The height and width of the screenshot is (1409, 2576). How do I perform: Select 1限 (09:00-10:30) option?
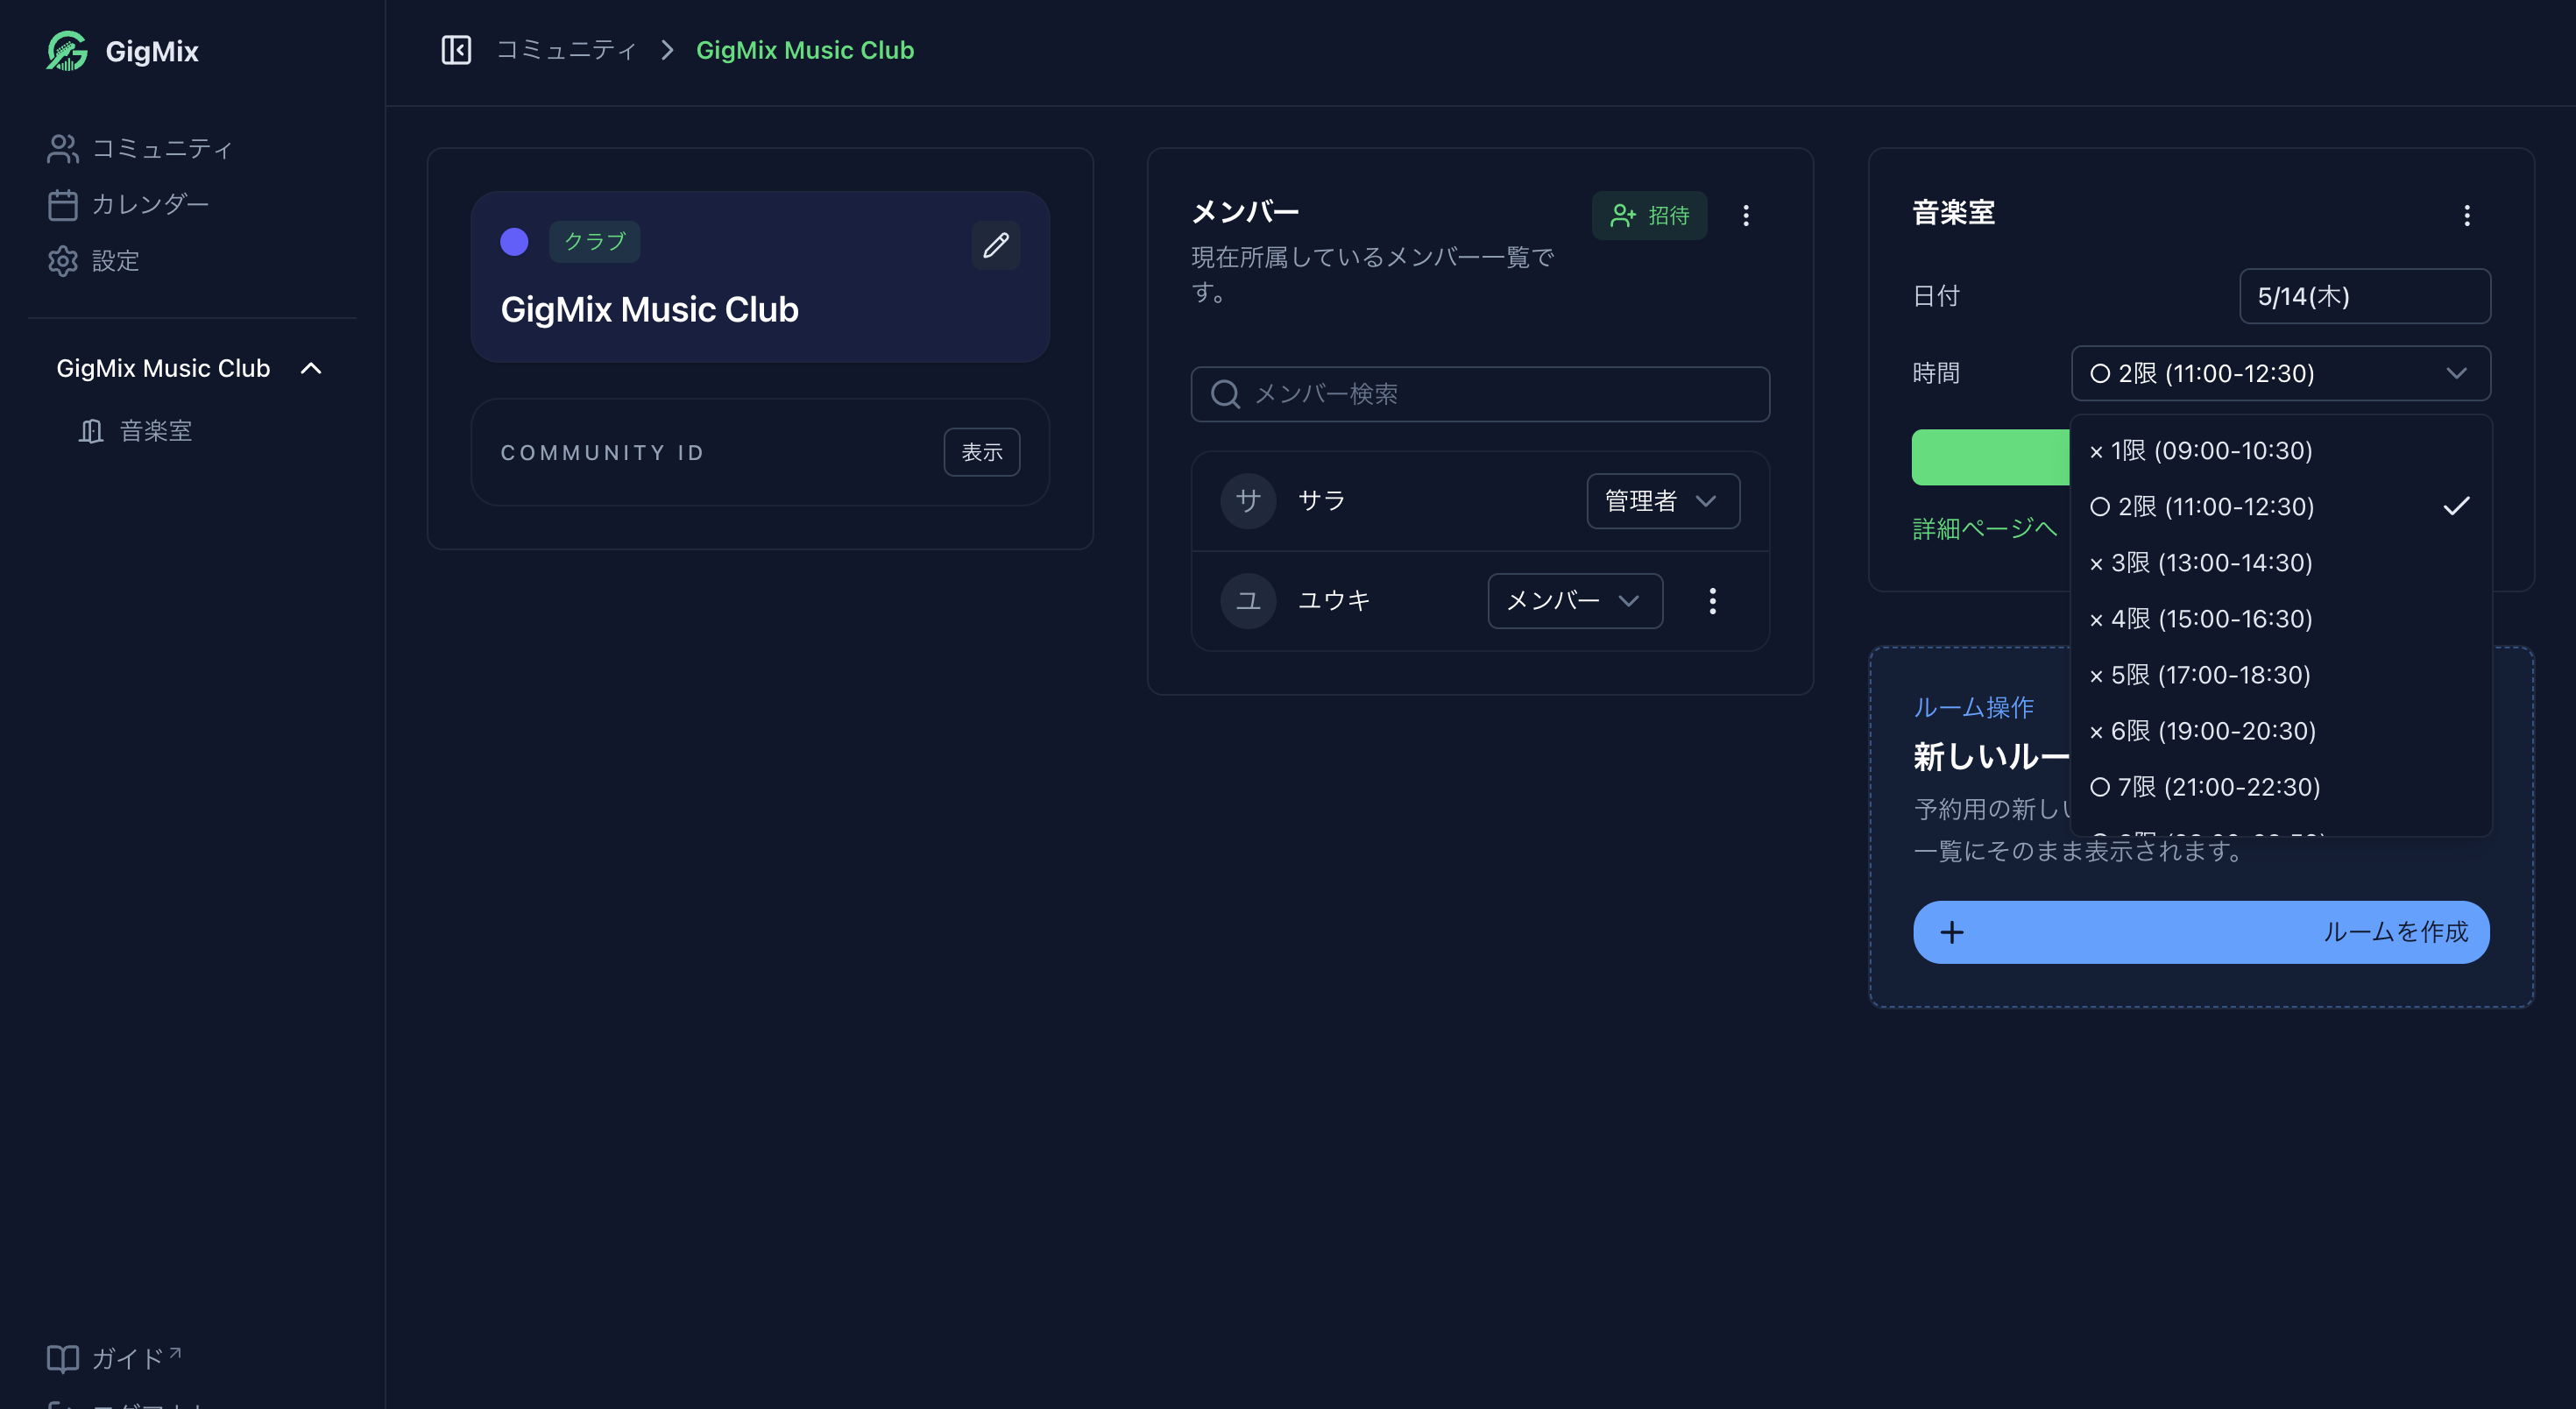[x=2280, y=450]
